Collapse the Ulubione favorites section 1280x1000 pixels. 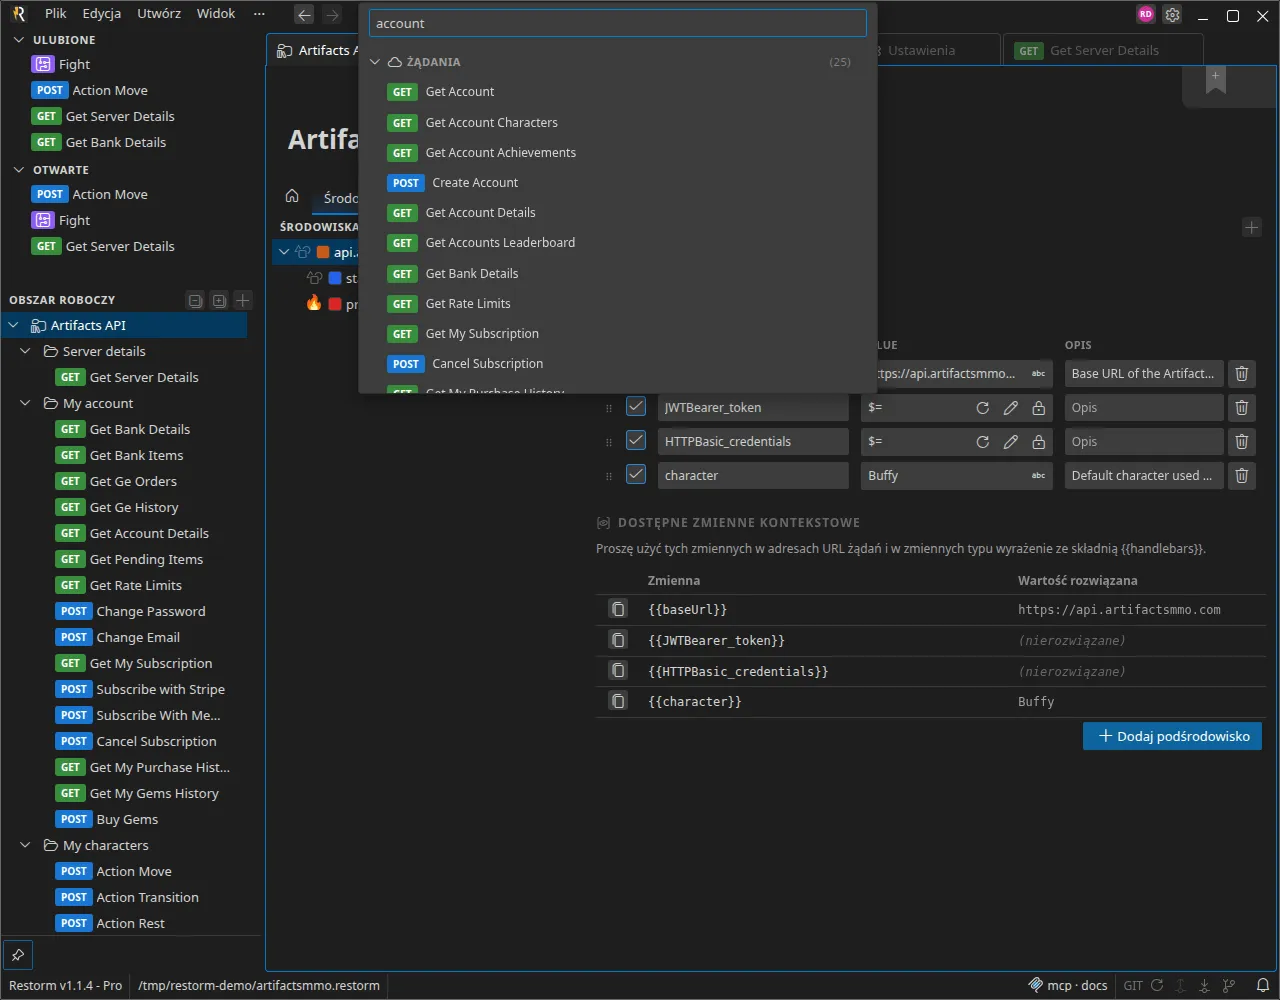[x=18, y=40]
